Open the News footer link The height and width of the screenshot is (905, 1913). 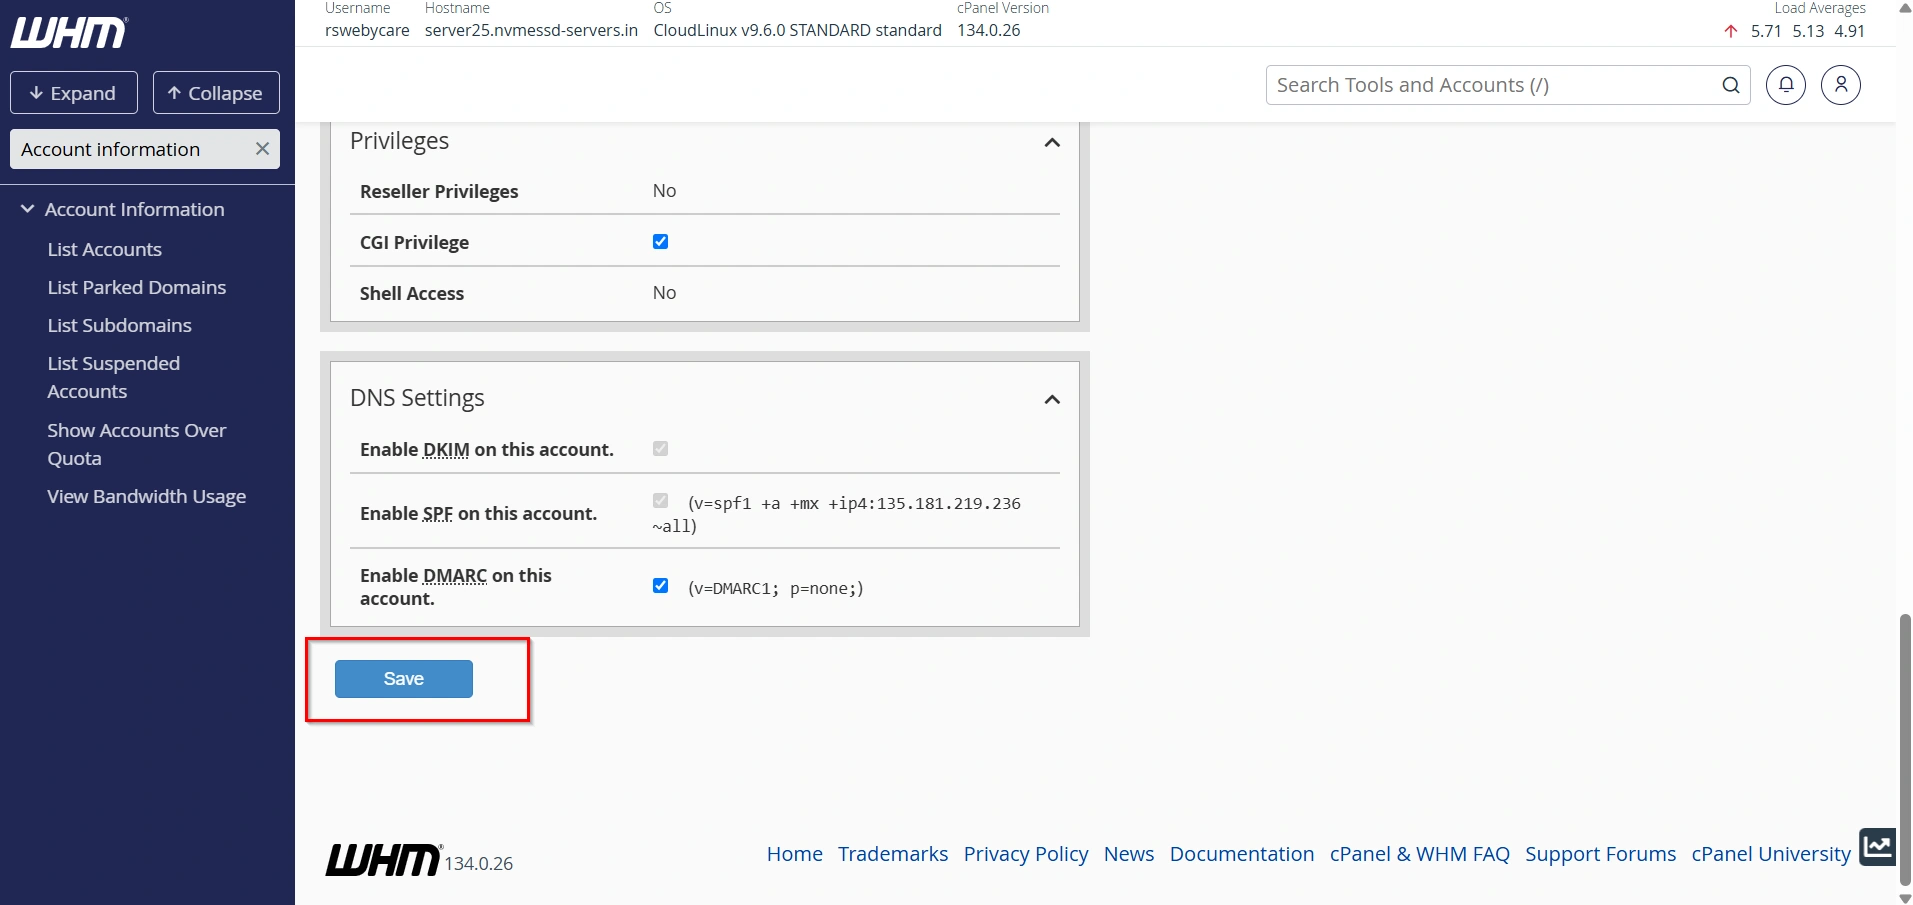(1129, 854)
